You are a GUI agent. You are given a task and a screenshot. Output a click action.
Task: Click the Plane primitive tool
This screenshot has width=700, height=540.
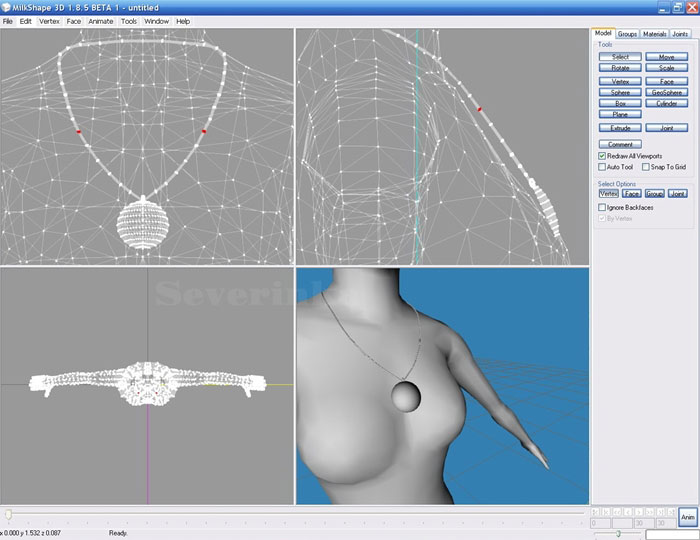click(x=620, y=115)
